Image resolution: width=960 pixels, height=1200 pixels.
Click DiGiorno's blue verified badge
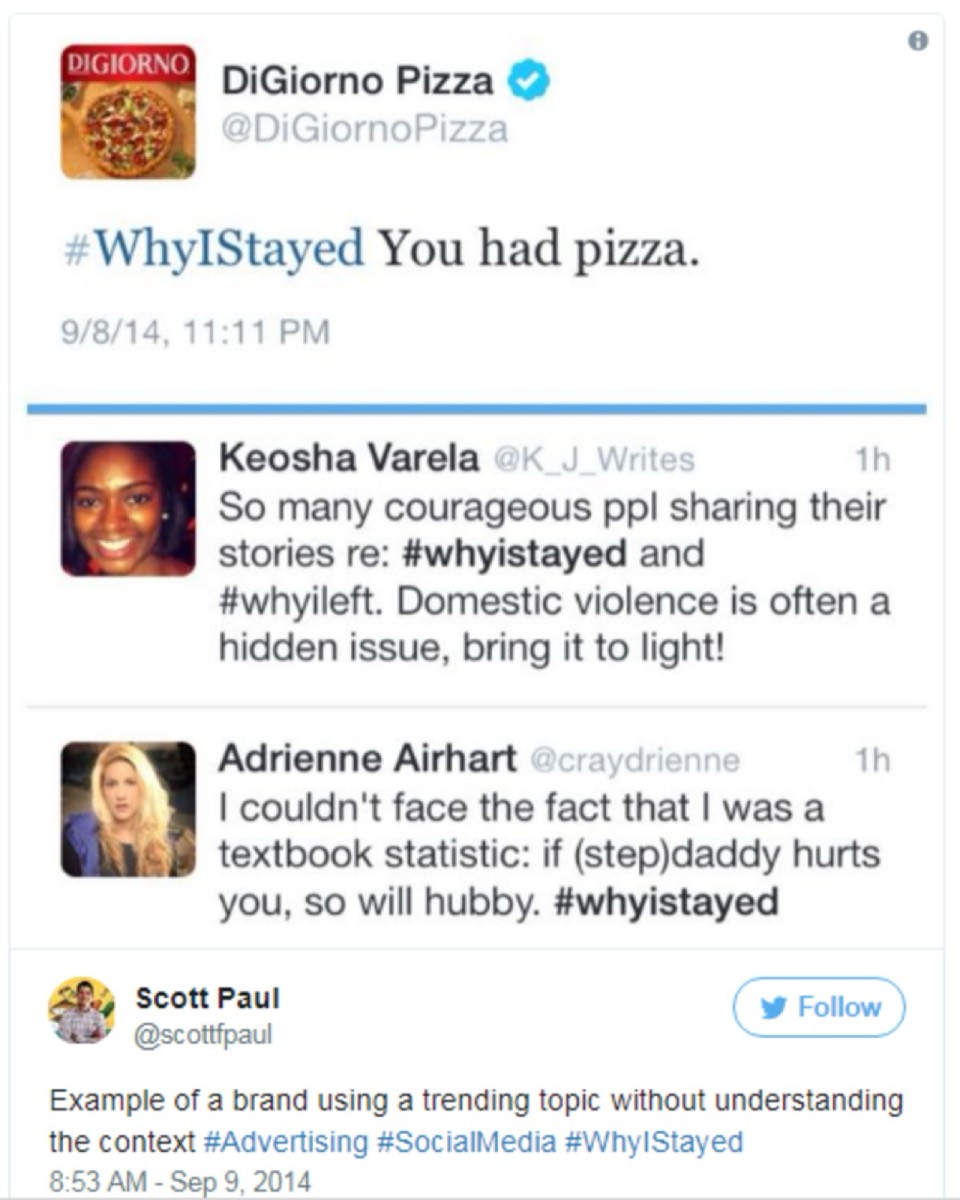pos(529,82)
